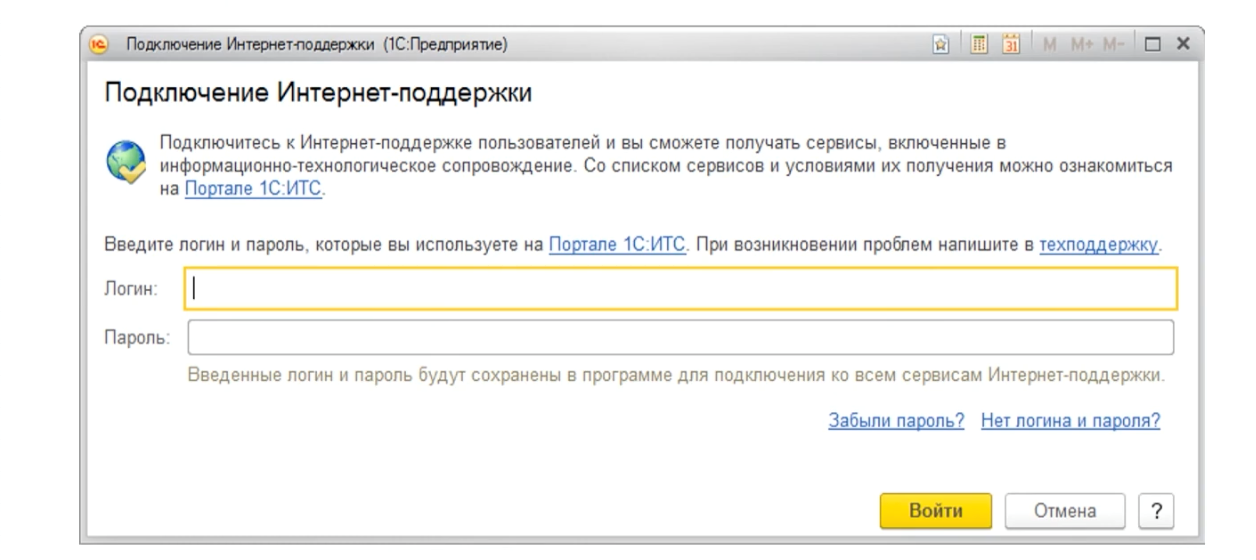Click the 1C application logo icon
The height and width of the screenshot is (560, 1256).
[100, 44]
